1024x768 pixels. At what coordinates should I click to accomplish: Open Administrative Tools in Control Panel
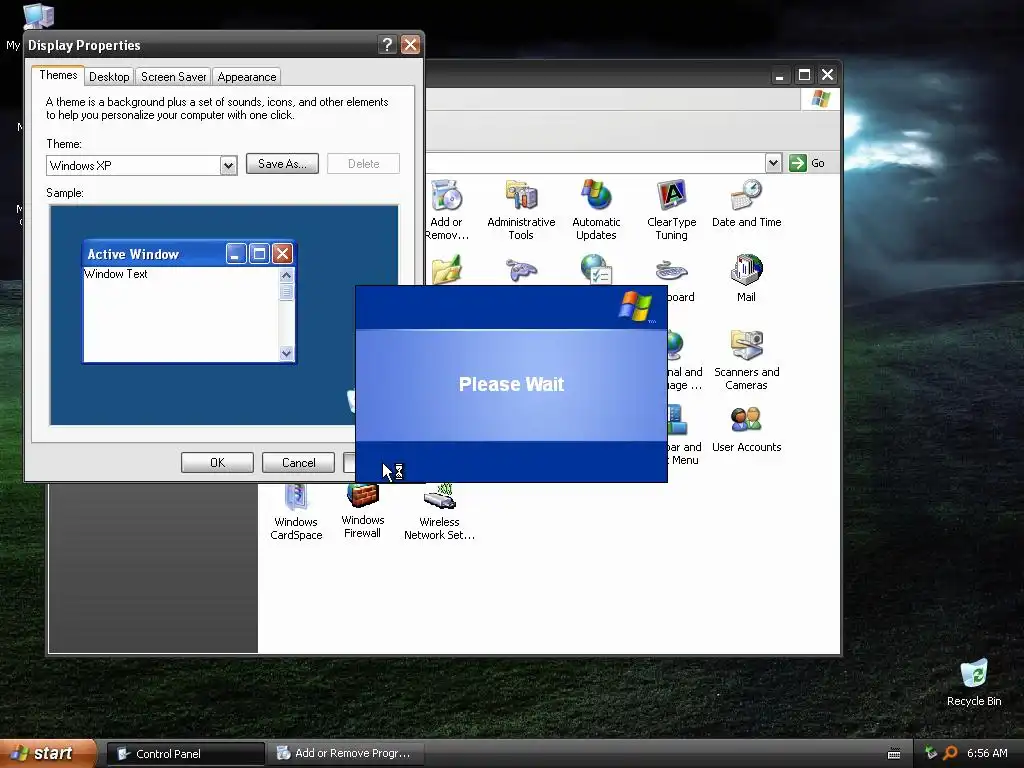(x=521, y=209)
